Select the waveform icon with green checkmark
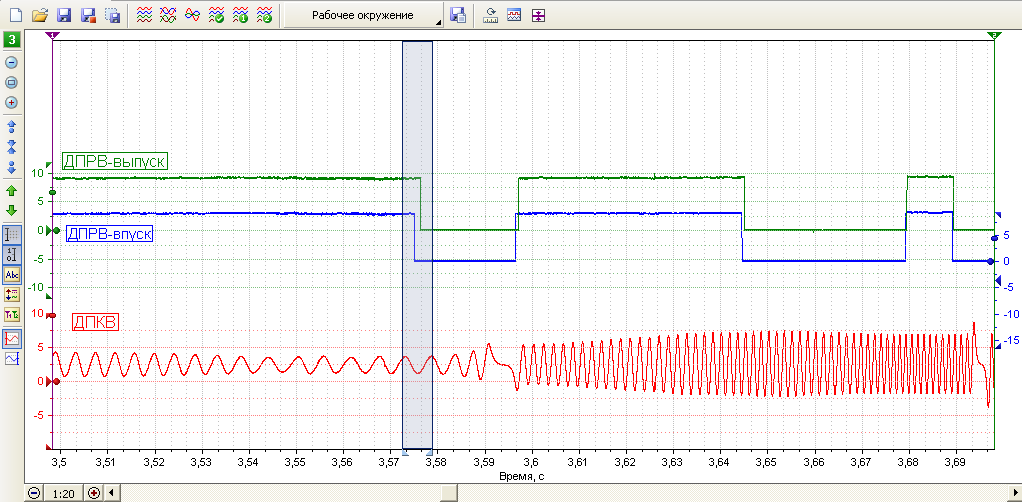This screenshot has width=1022, height=502. pos(216,15)
